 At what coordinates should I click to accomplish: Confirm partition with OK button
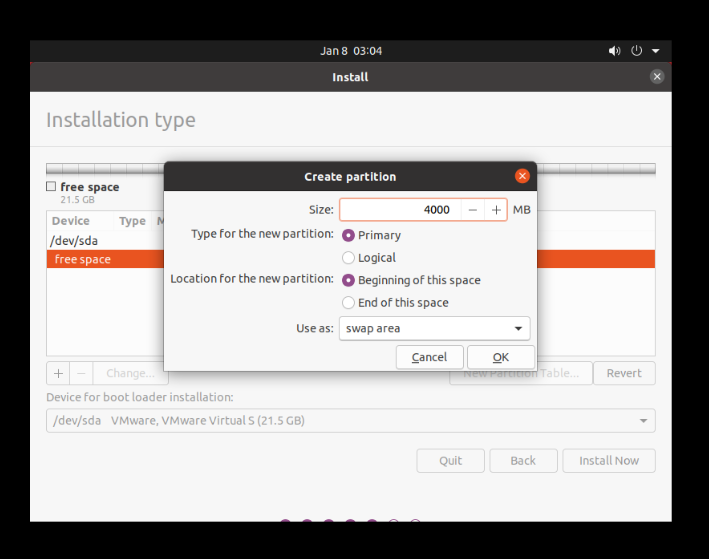tap(501, 357)
